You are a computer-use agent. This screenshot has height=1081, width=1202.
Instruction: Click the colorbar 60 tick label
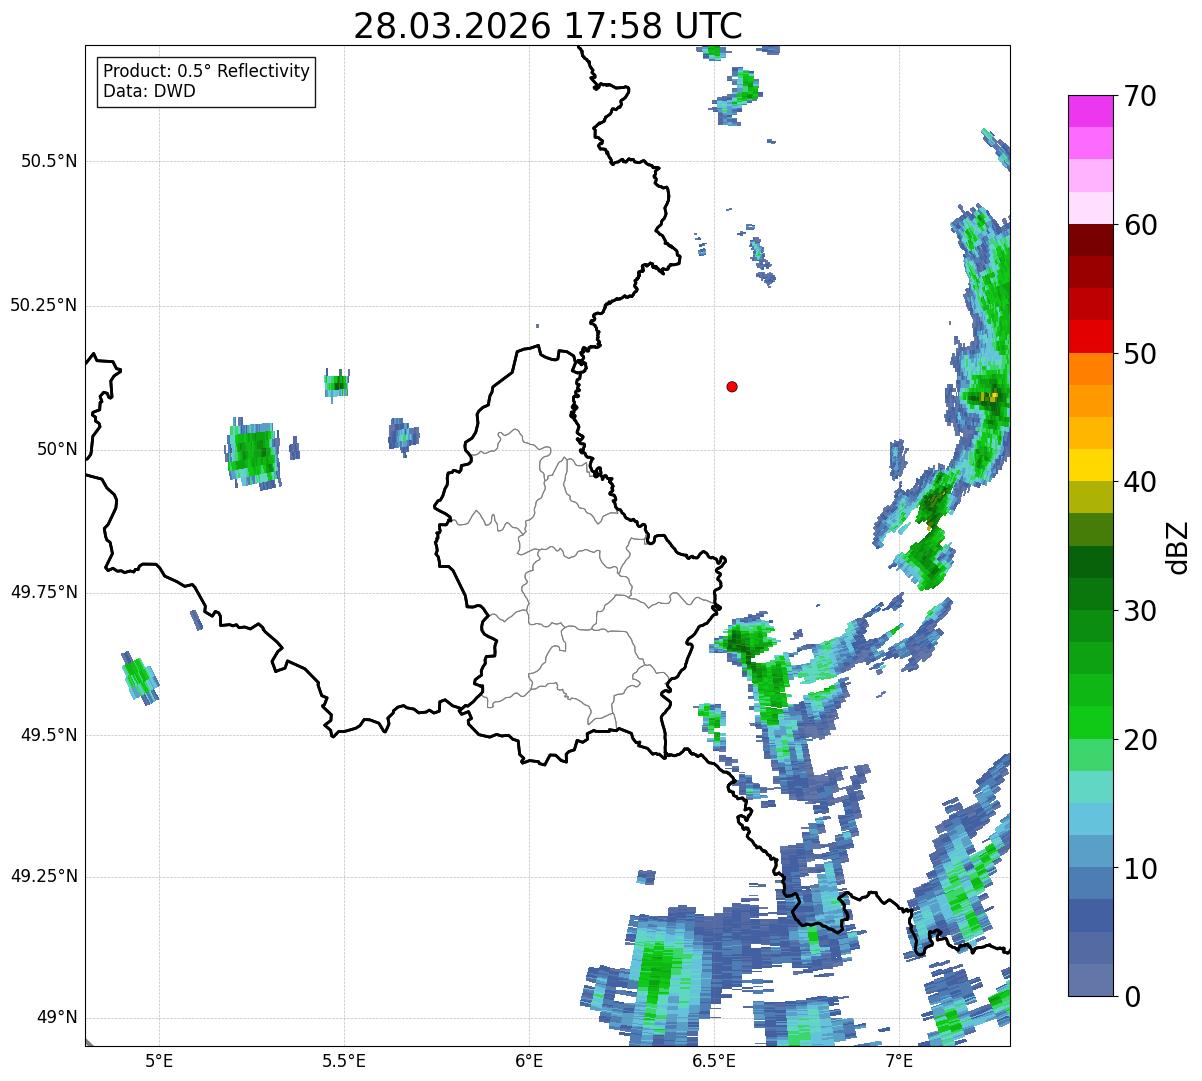click(x=1140, y=225)
